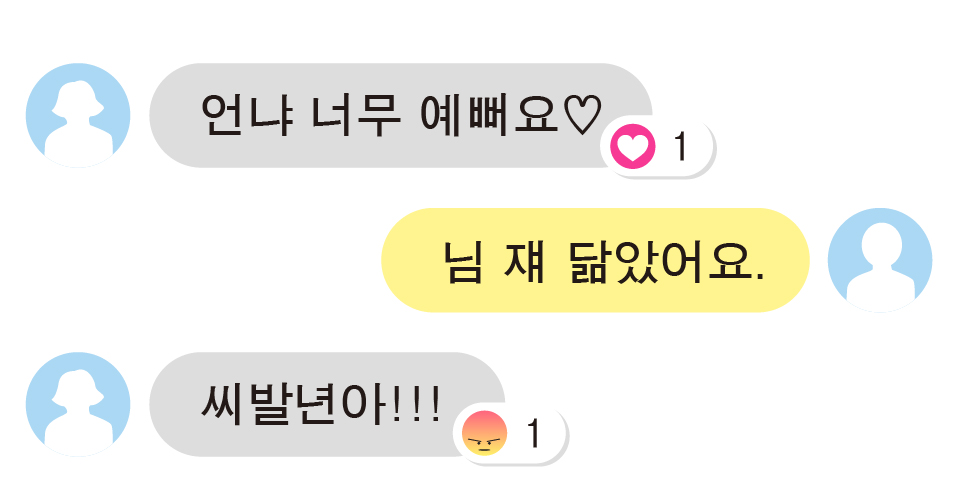Click the angry face reaction emoji
962x497 pixels.
pyautogui.click(x=484, y=434)
